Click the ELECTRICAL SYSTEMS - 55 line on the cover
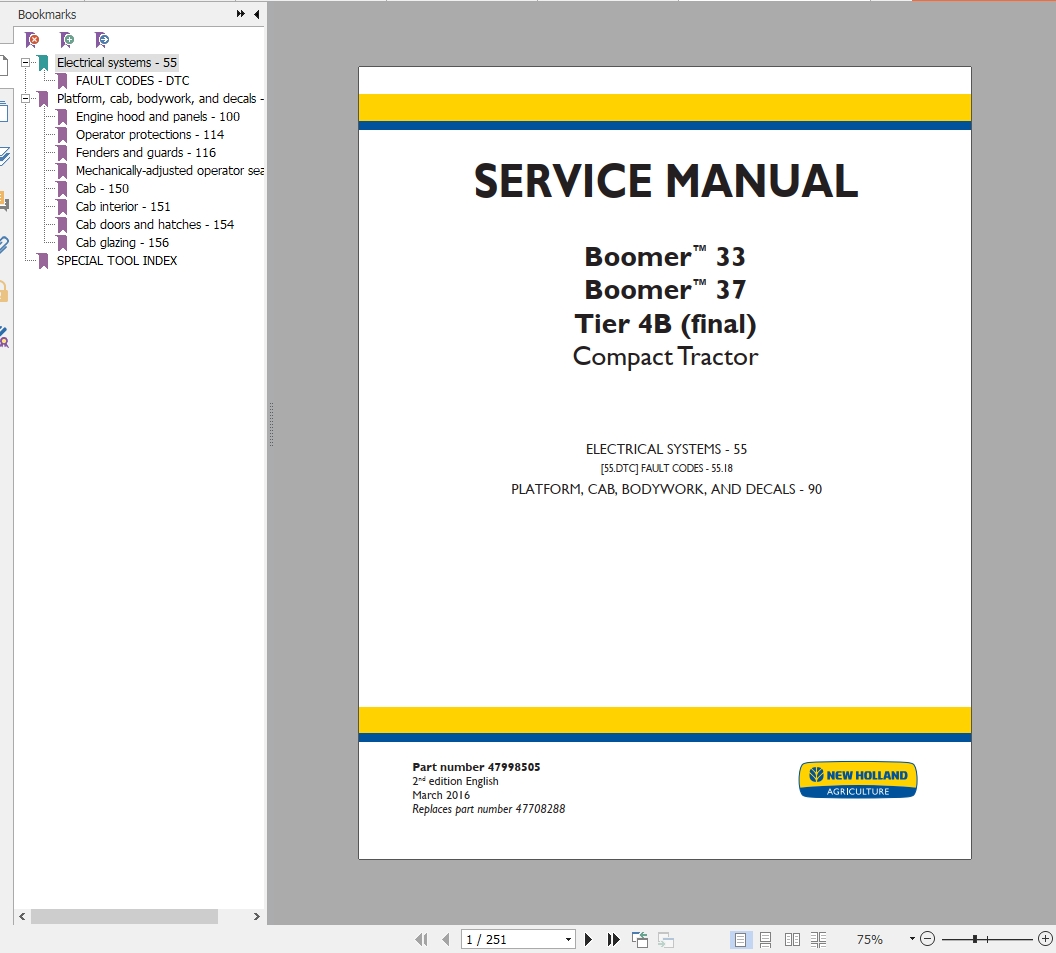1056x953 pixels. (666, 449)
